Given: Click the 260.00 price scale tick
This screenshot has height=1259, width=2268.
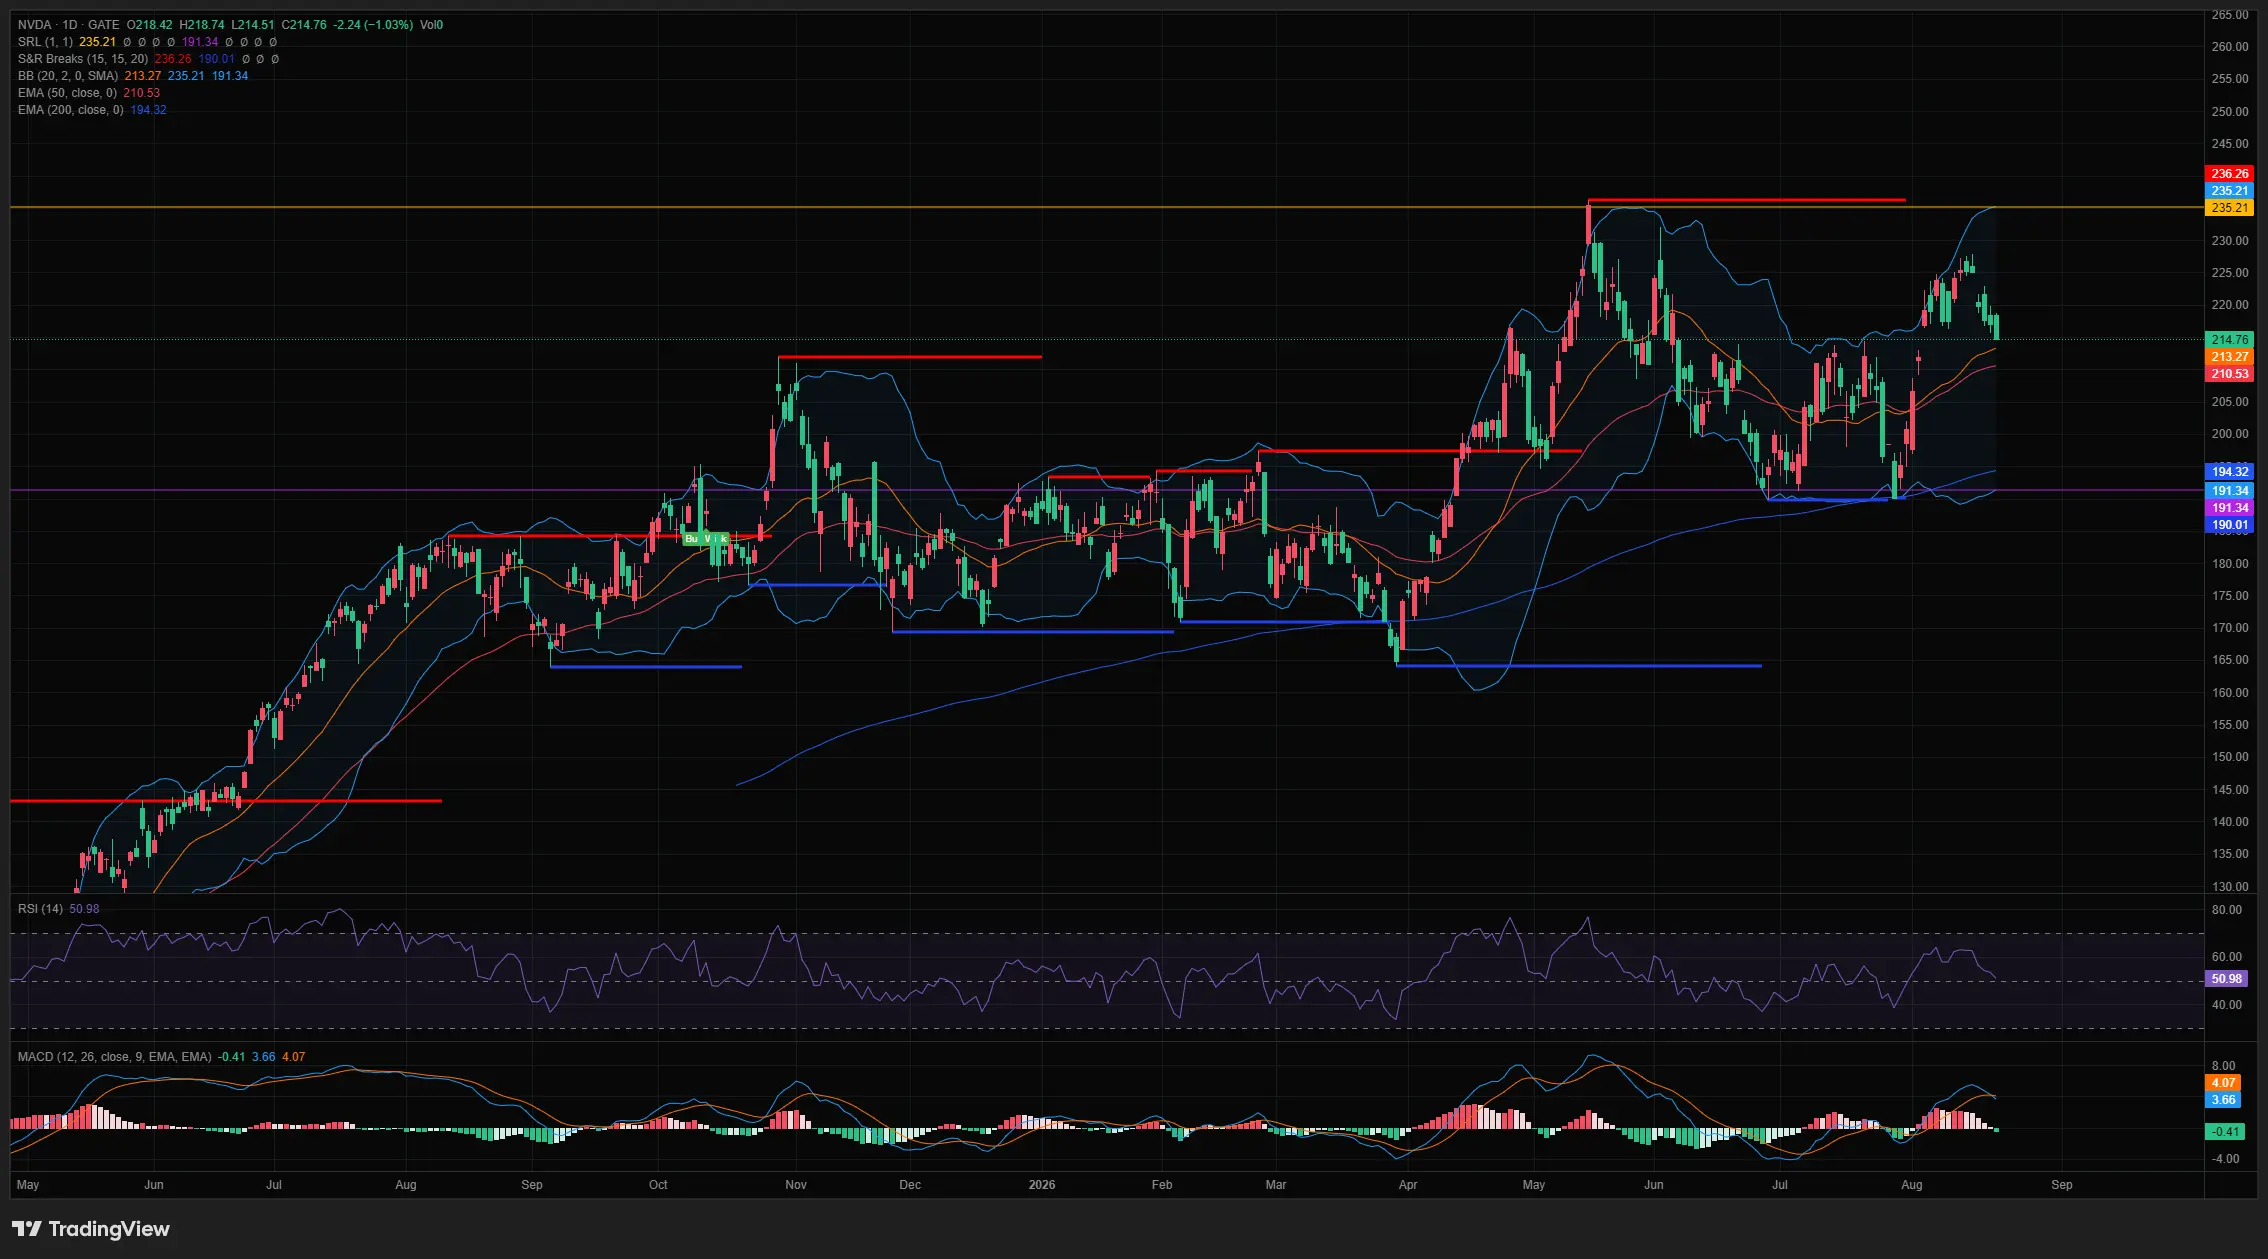Looking at the screenshot, I should [x=2230, y=47].
